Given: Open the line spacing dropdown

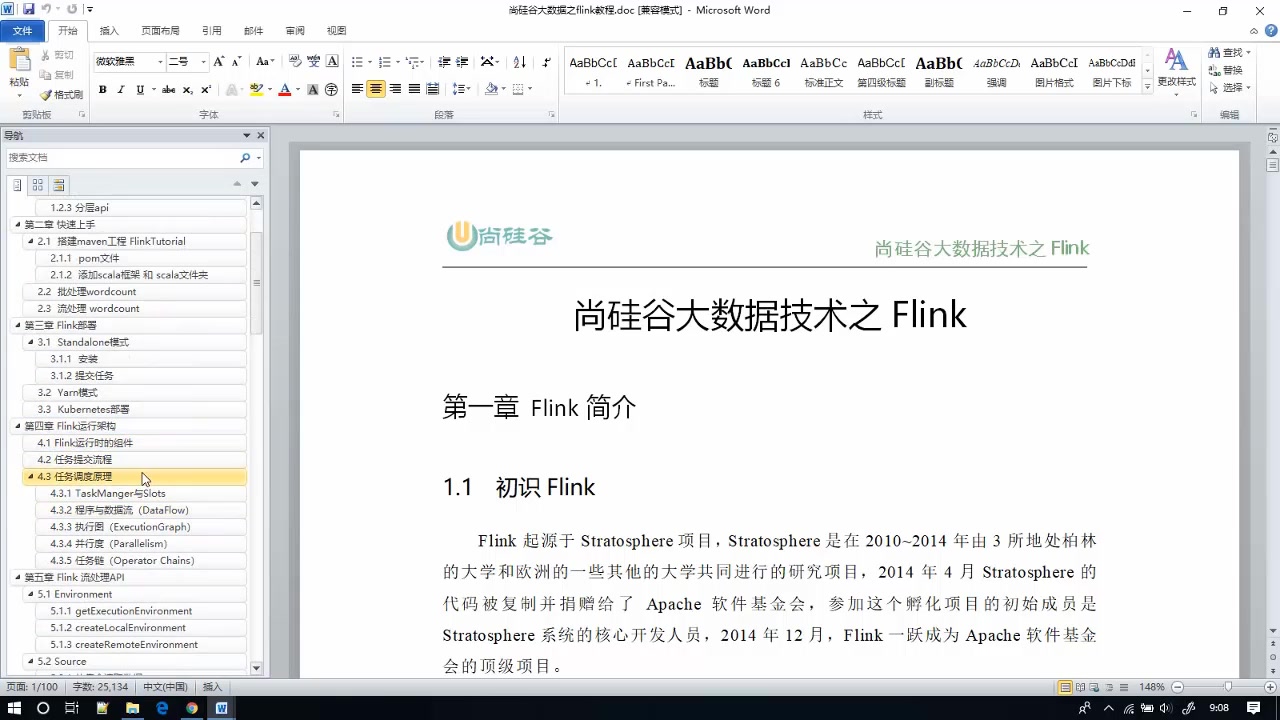Looking at the screenshot, I should pyautogui.click(x=461, y=89).
